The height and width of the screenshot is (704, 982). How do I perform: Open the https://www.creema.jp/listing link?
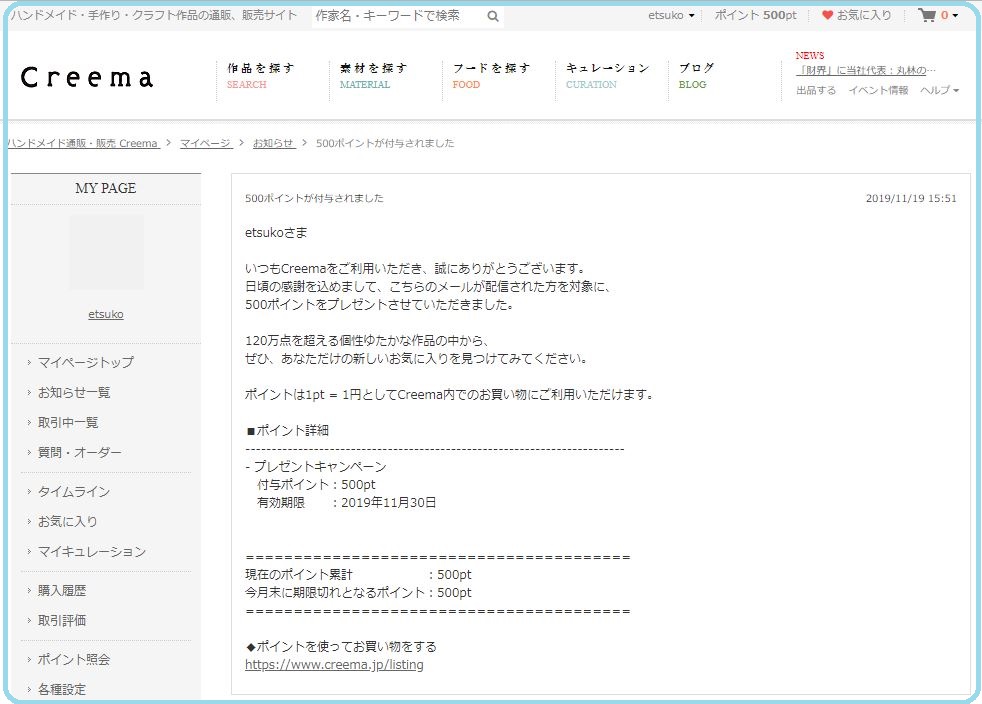coord(334,665)
